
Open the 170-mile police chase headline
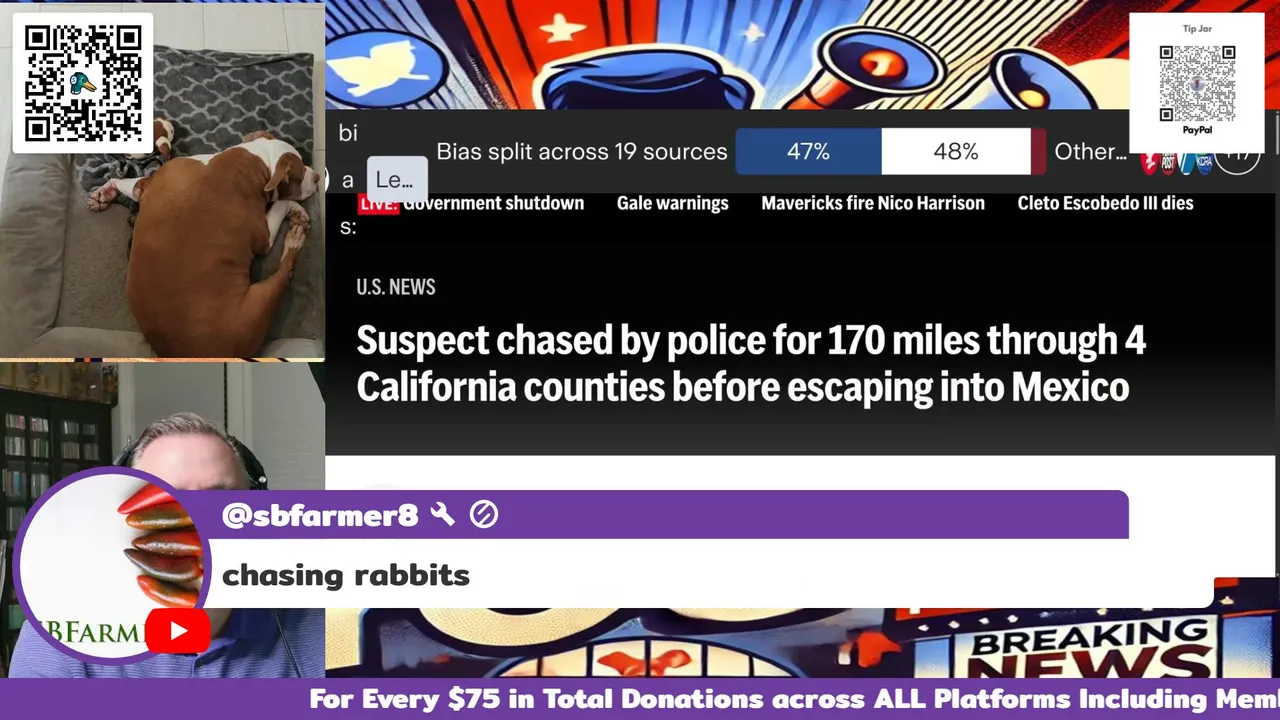[x=751, y=363]
